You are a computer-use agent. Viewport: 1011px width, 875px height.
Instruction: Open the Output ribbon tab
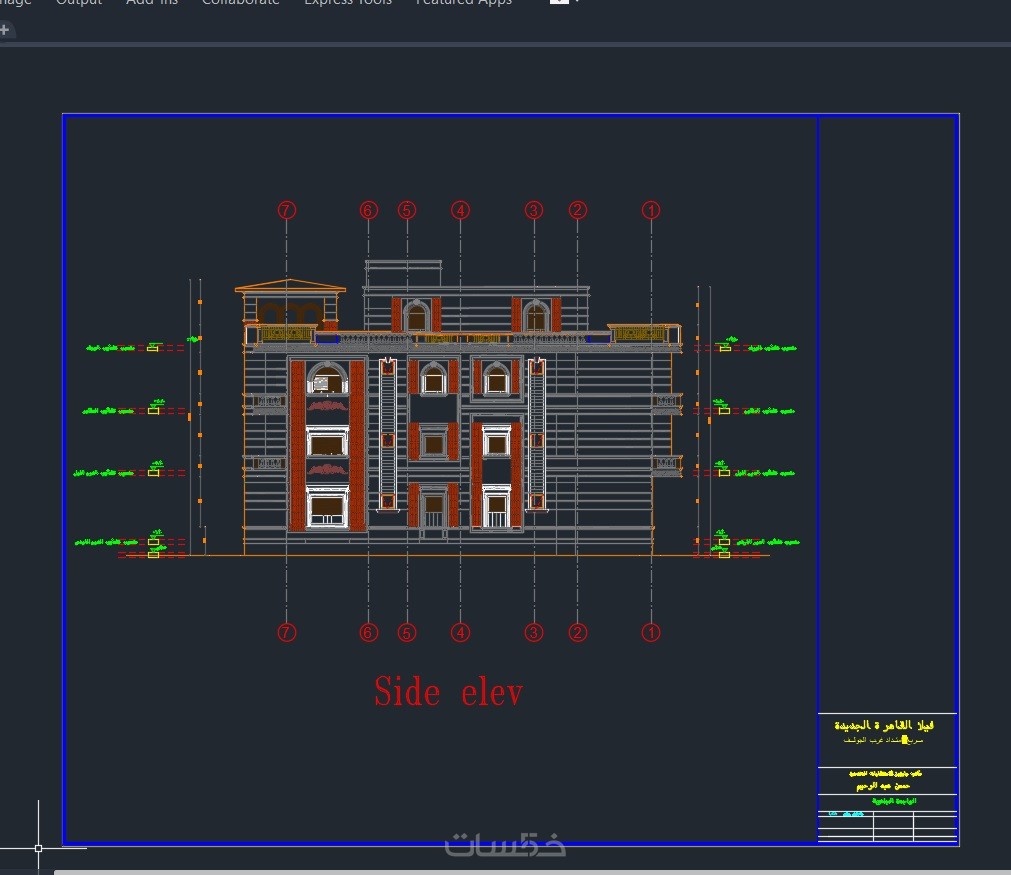tap(79, 3)
